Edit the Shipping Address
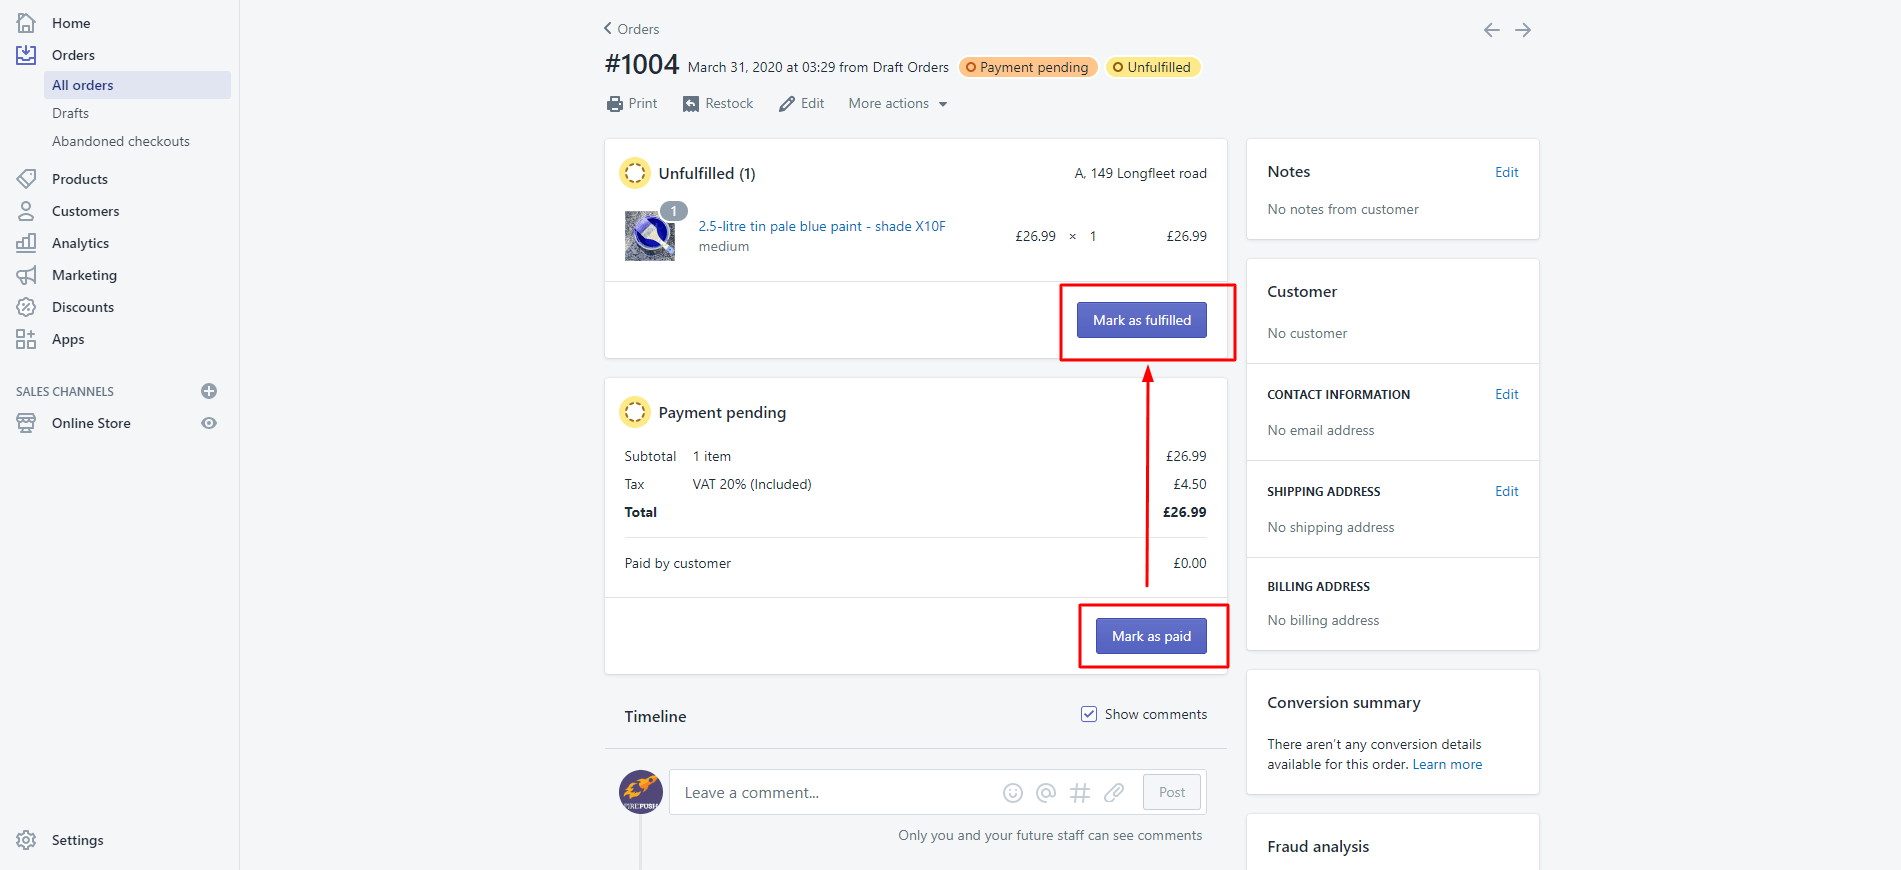The image size is (1901, 870). point(1507,491)
